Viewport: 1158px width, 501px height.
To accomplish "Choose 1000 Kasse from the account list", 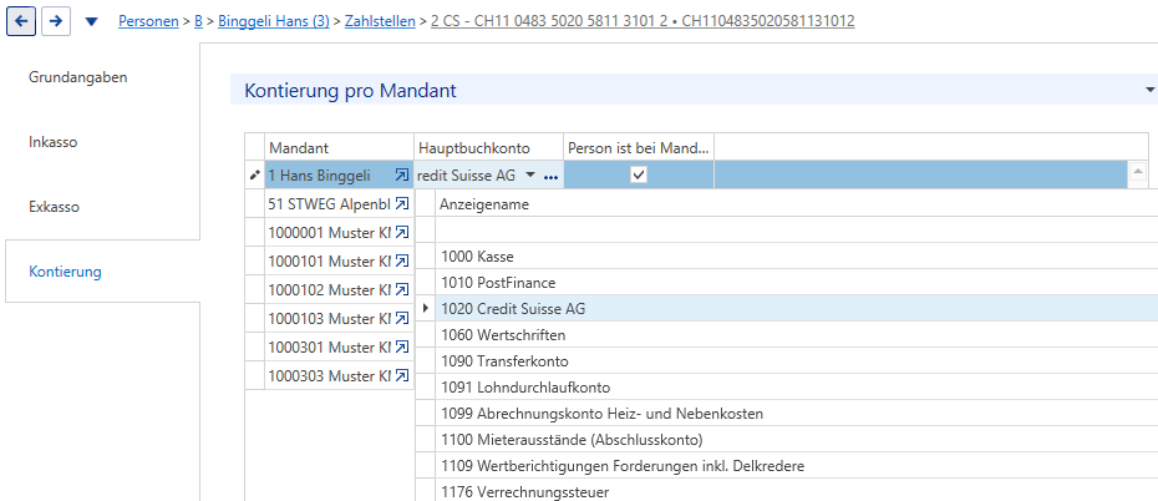I will coord(796,256).
